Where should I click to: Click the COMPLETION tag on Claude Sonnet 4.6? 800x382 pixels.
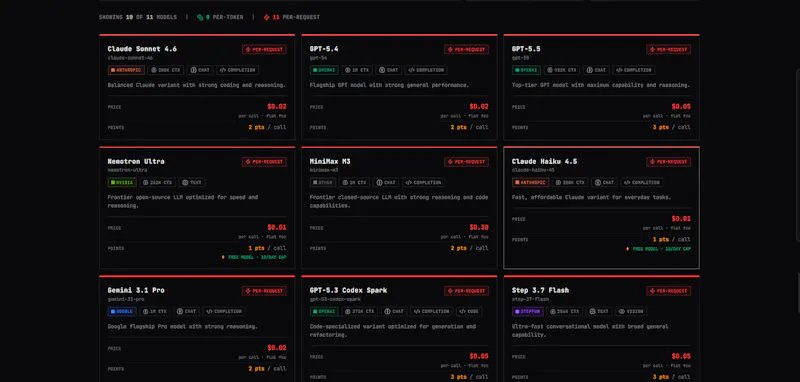coord(237,70)
